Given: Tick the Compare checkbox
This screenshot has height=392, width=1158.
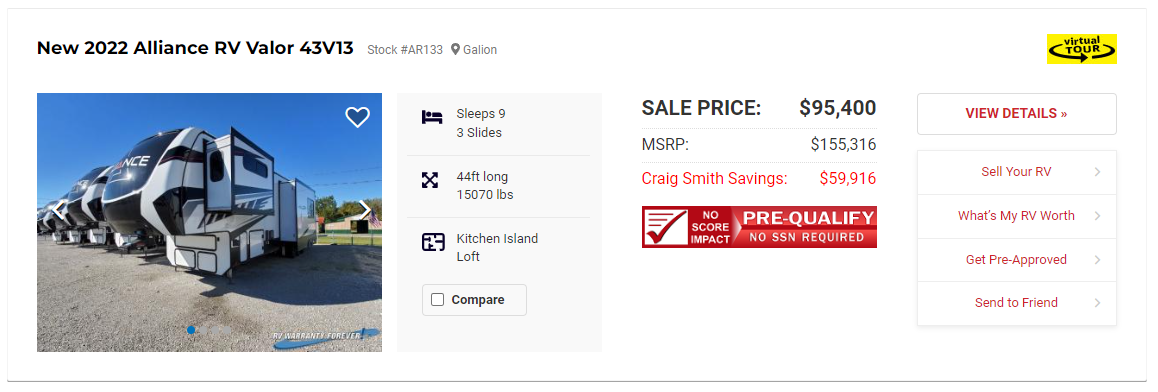Looking at the screenshot, I should point(437,300).
